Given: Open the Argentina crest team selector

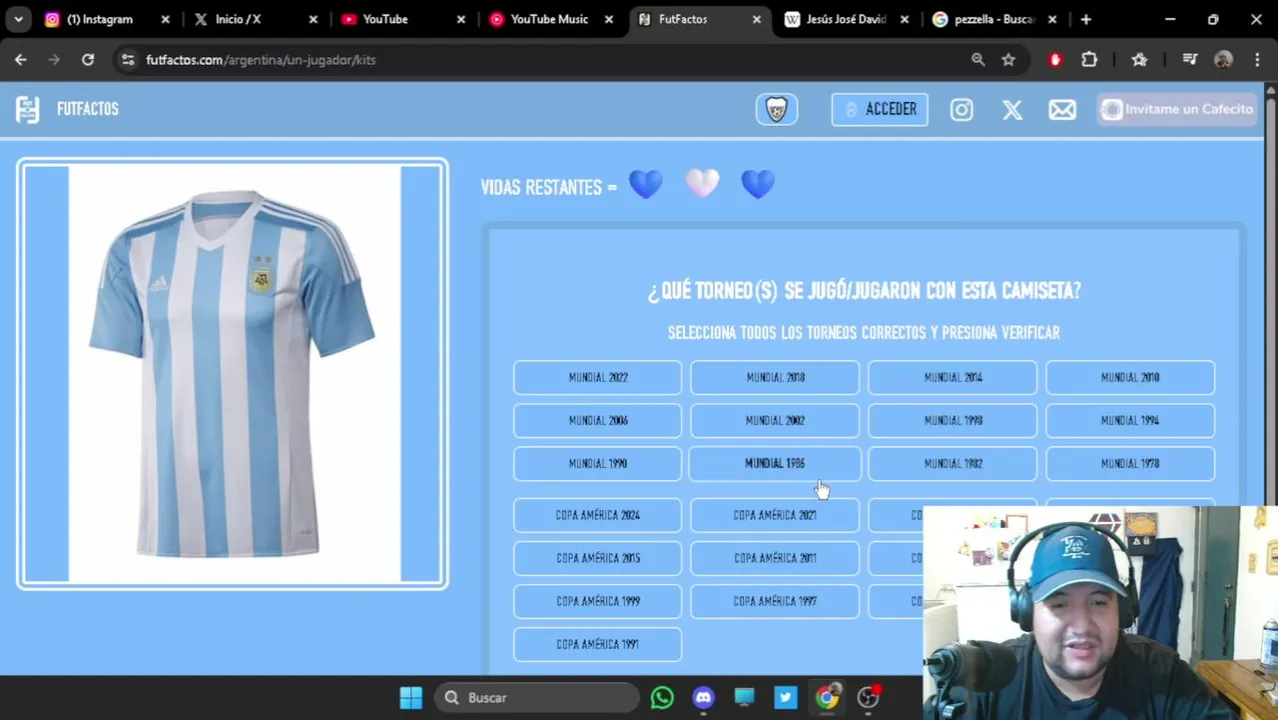Looking at the screenshot, I should (x=777, y=109).
